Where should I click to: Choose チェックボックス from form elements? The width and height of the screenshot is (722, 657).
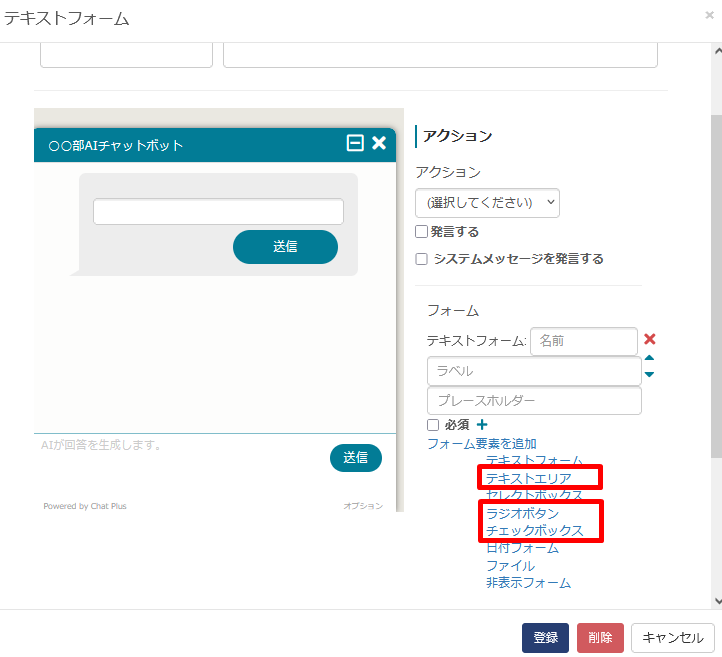(x=534, y=530)
